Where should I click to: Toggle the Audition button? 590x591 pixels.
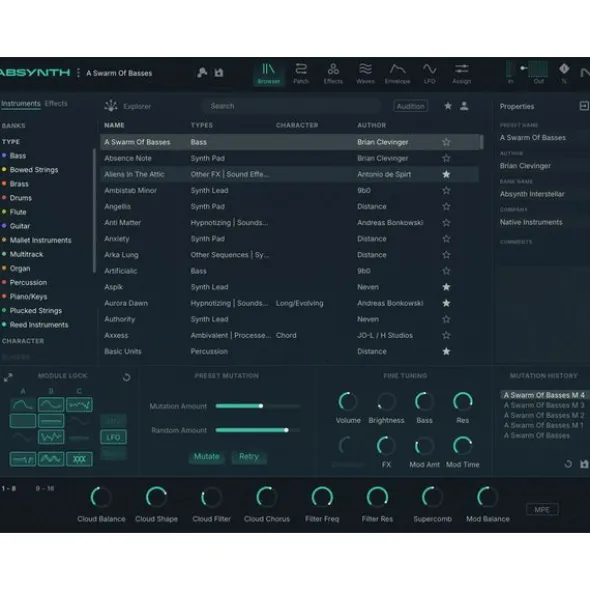click(x=410, y=106)
